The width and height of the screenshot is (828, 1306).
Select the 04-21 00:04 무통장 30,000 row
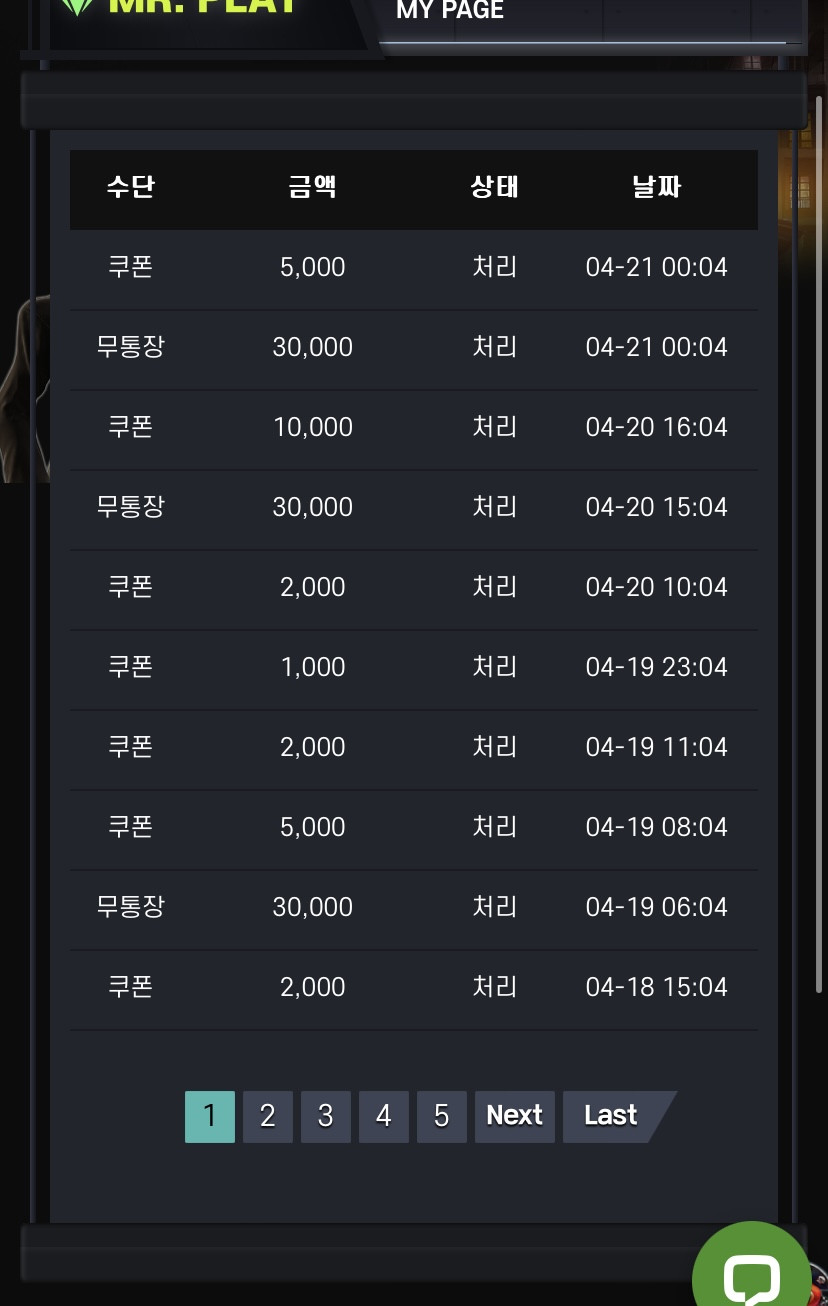pyautogui.click(x=414, y=348)
